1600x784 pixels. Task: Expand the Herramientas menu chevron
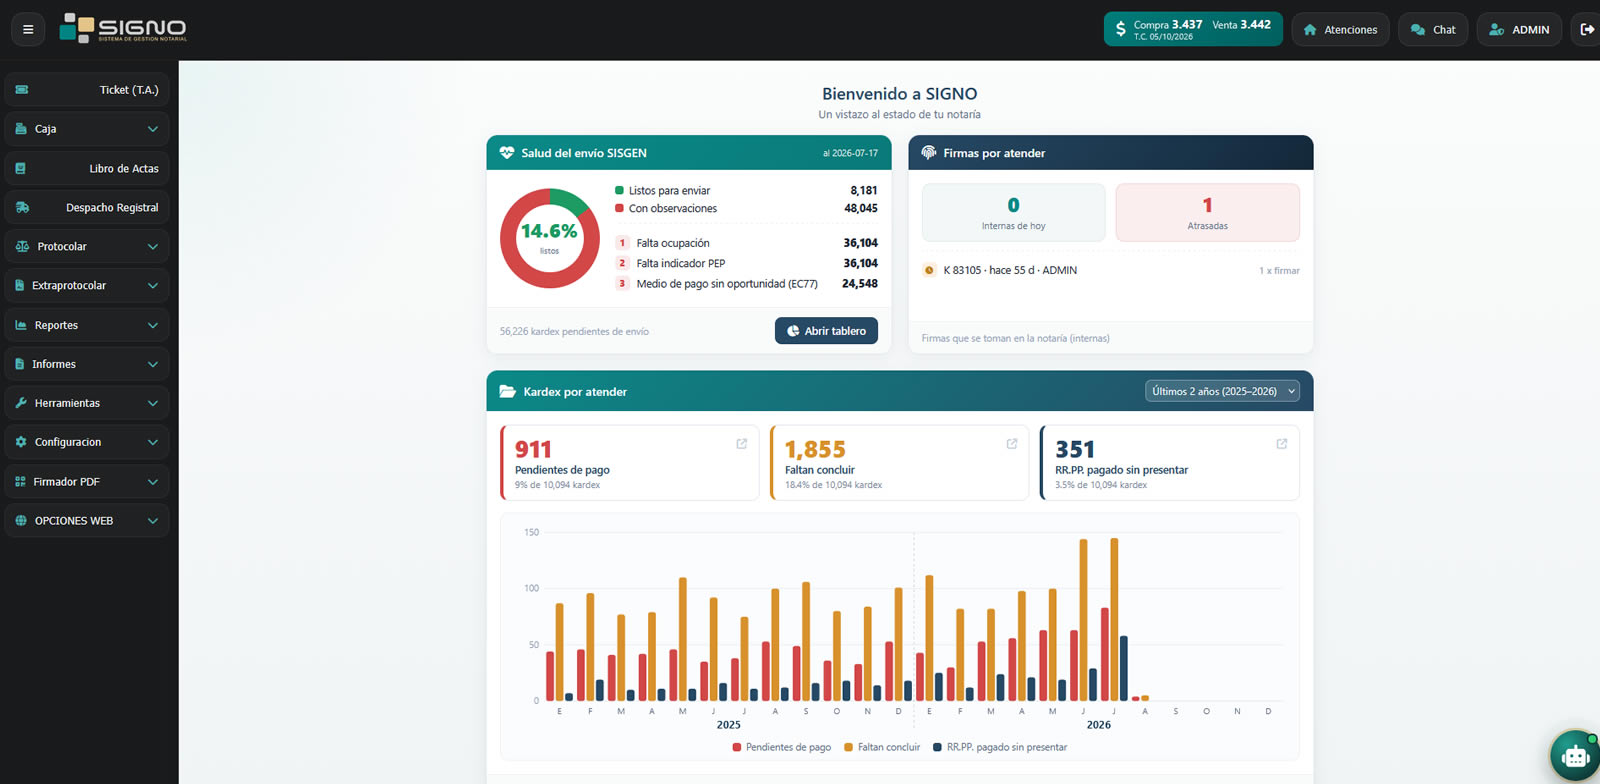(x=153, y=403)
